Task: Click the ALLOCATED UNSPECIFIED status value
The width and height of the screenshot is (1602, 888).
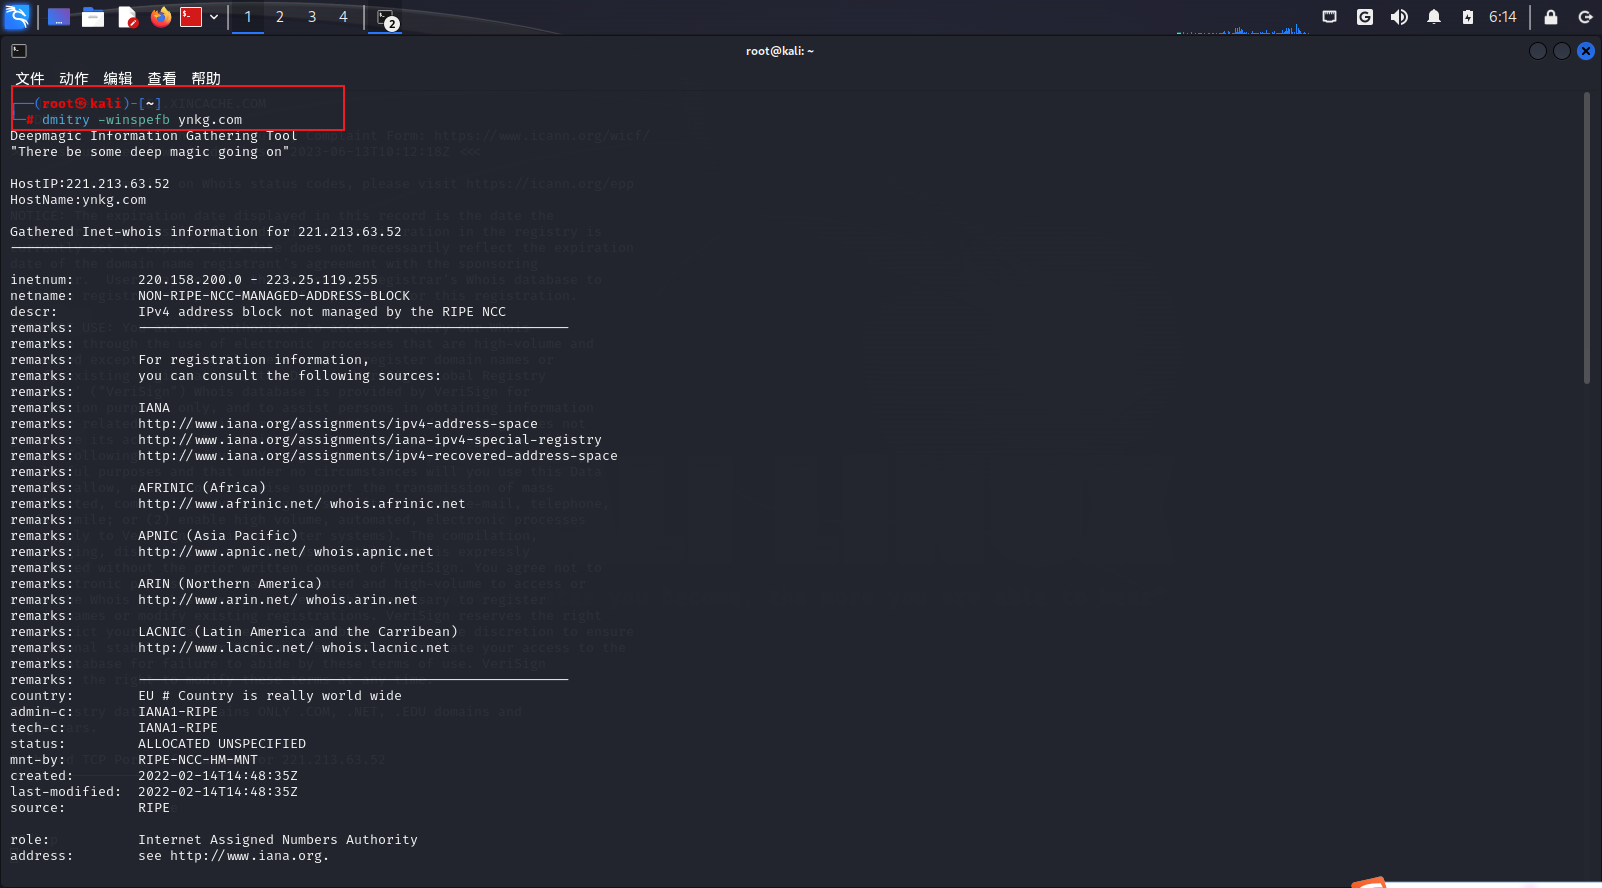Action: 222,744
